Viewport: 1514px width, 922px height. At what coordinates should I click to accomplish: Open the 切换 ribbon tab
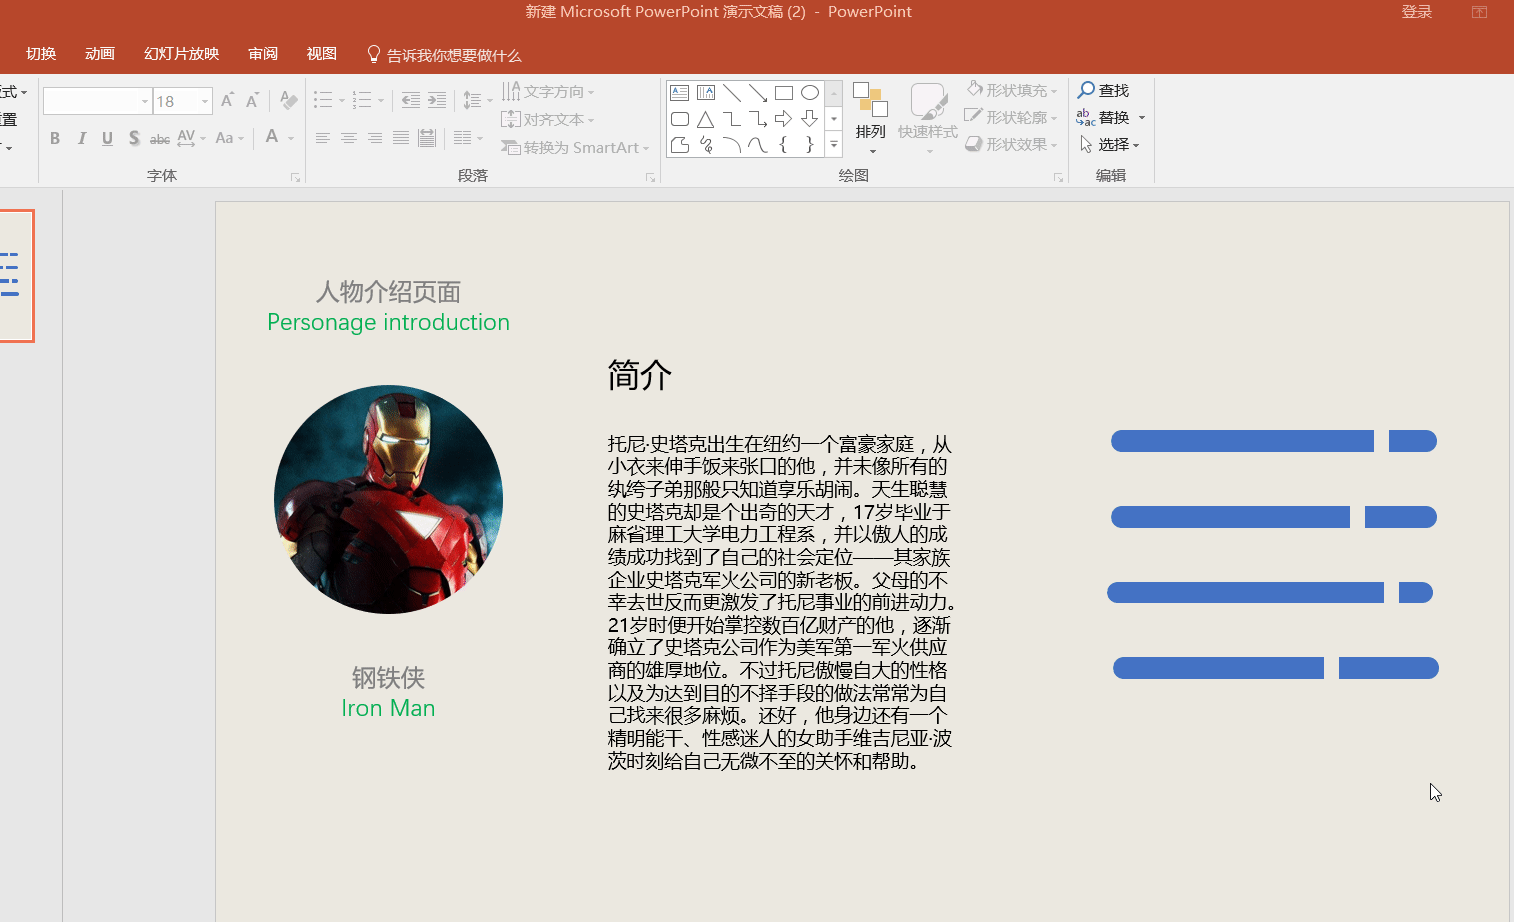[41, 54]
